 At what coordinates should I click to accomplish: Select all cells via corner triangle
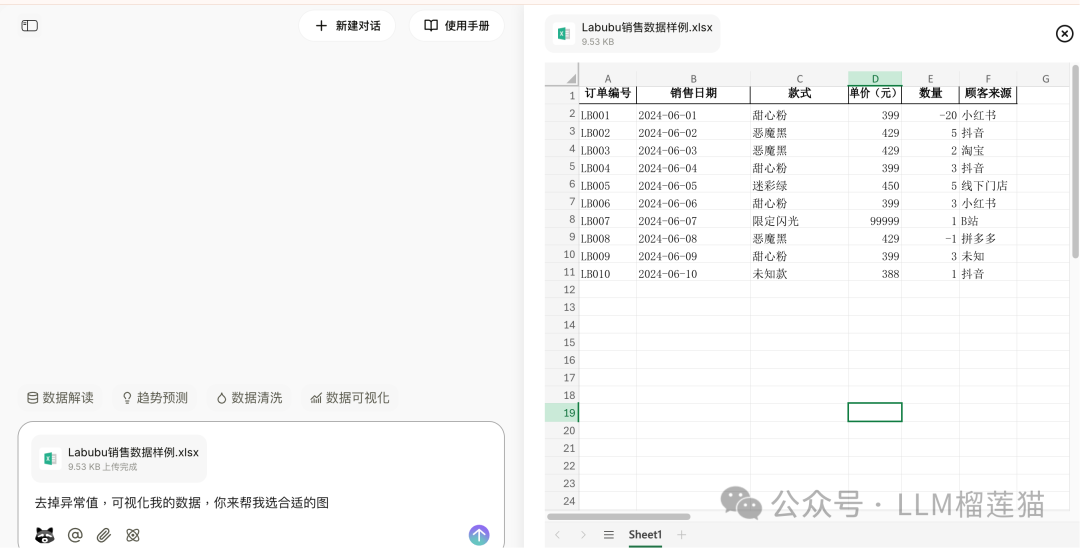click(562, 78)
